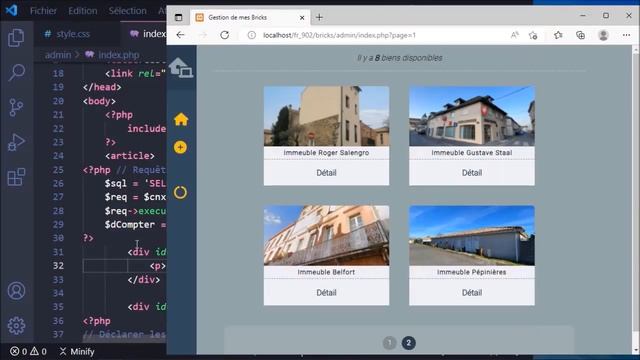Go to pagination page 1
This screenshot has width=640, height=360.
point(390,343)
